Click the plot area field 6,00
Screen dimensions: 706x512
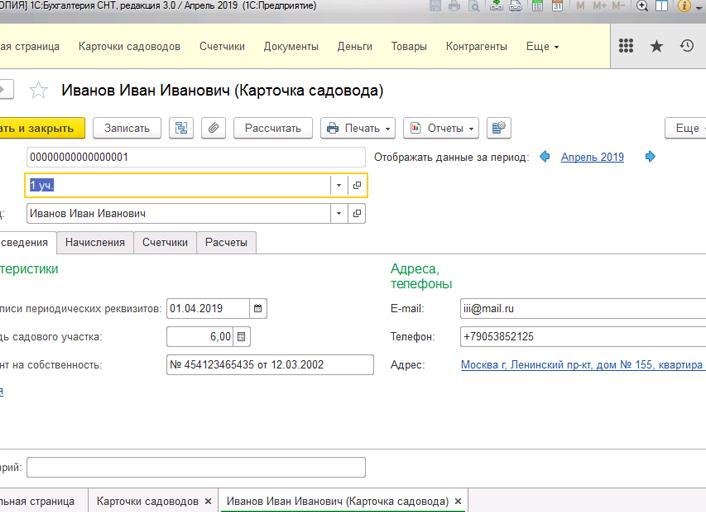200,336
